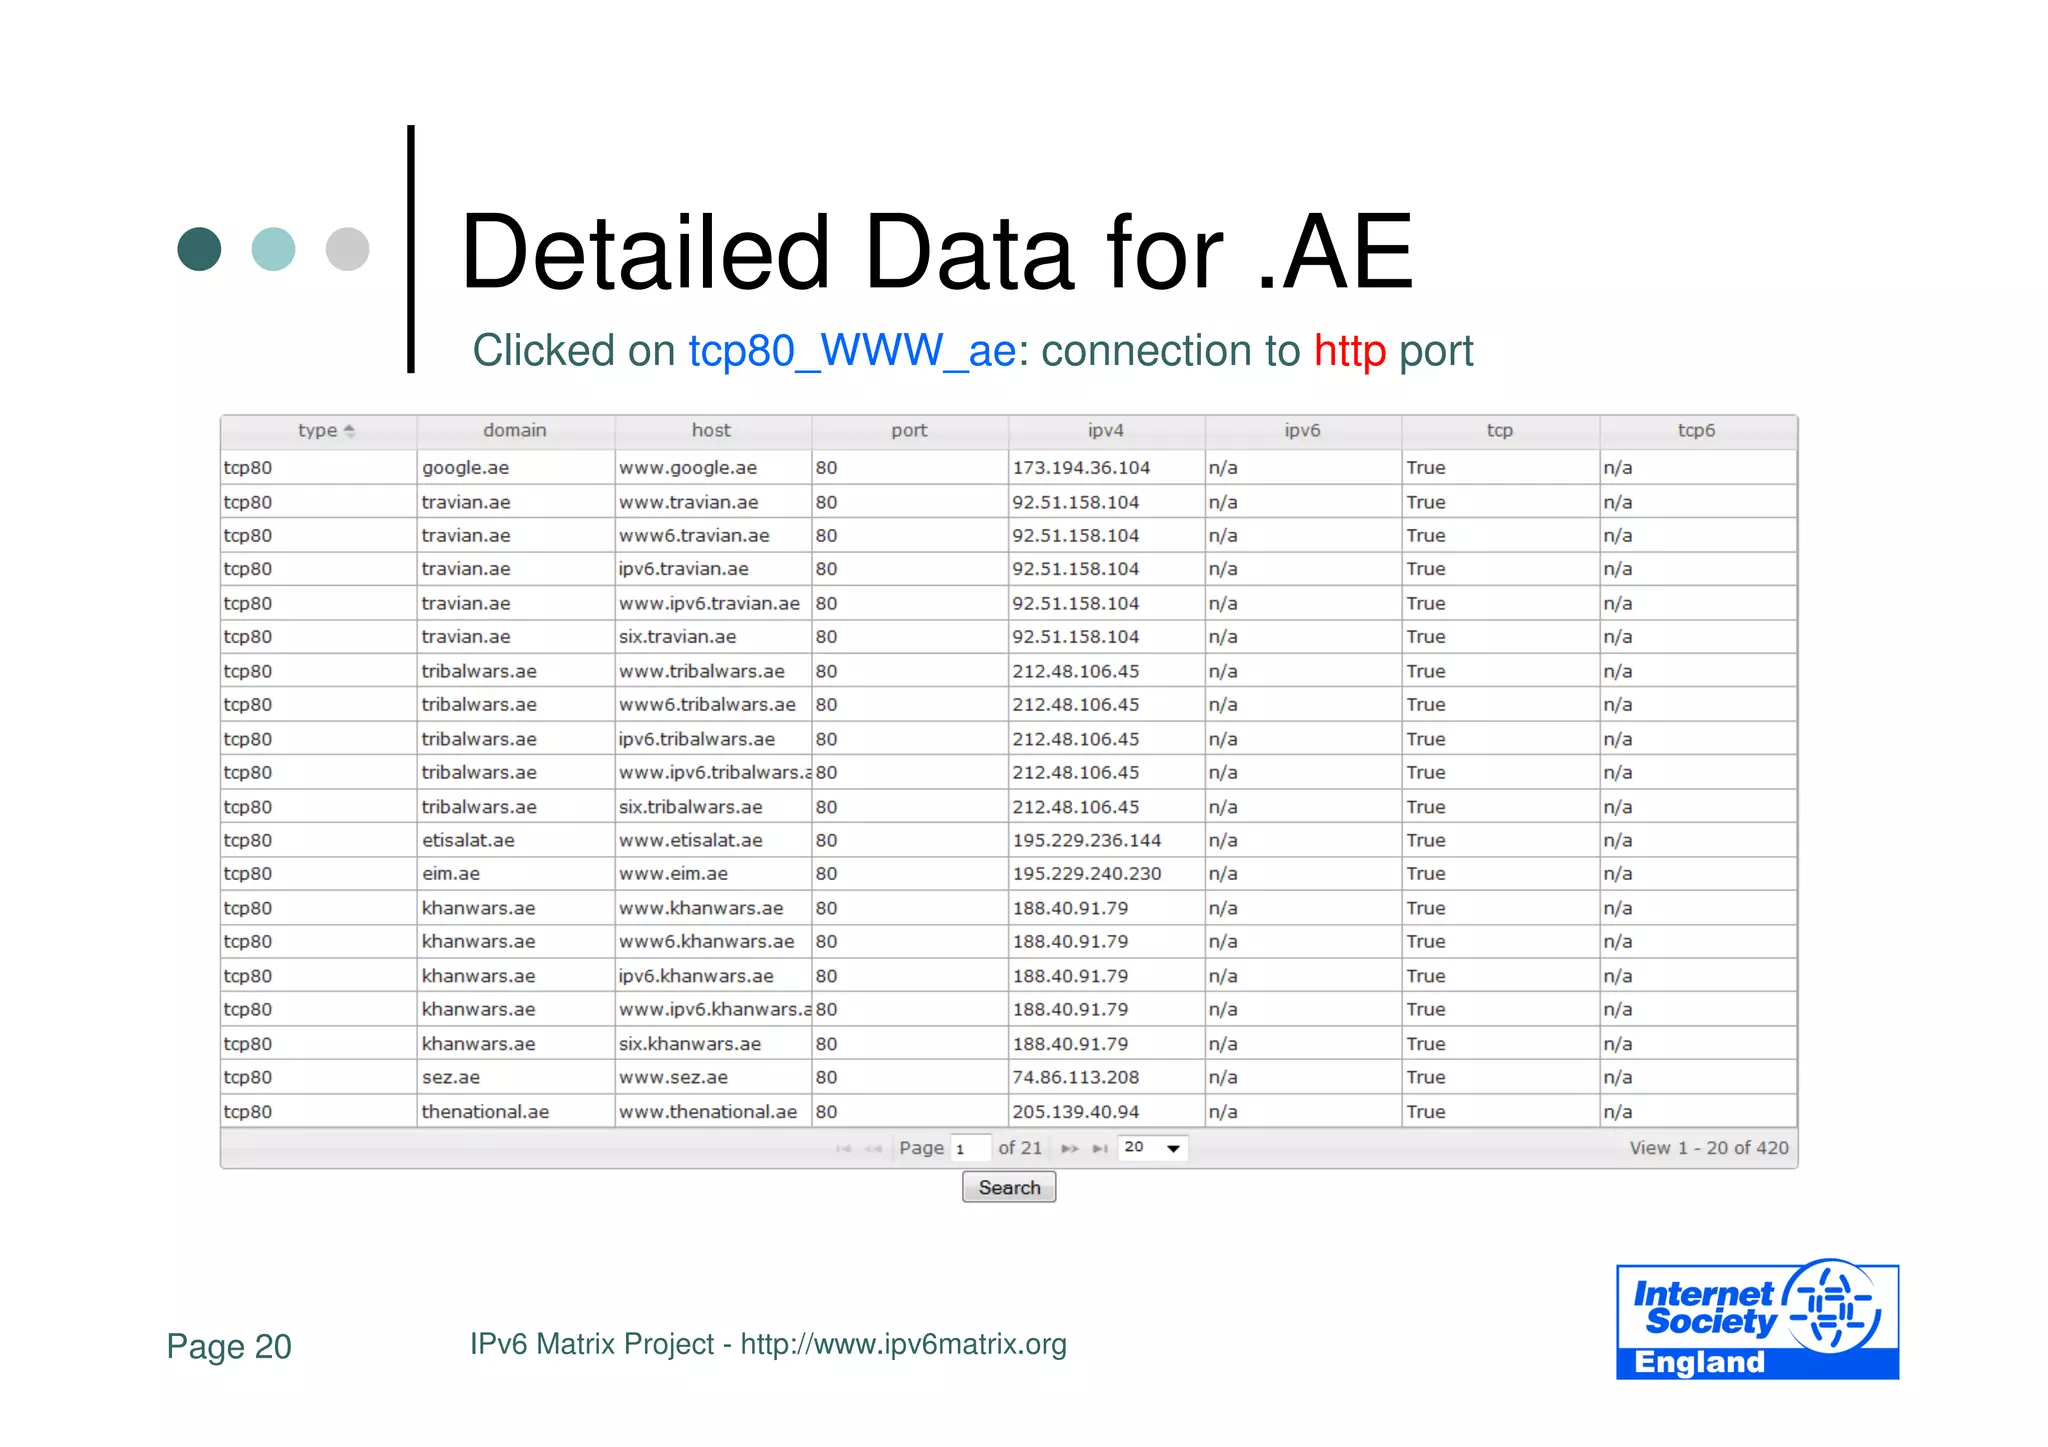The width and height of the screenshot is (2048, 1447).
Task: Click IP address 173.194.36.104
Action: 1081,468
